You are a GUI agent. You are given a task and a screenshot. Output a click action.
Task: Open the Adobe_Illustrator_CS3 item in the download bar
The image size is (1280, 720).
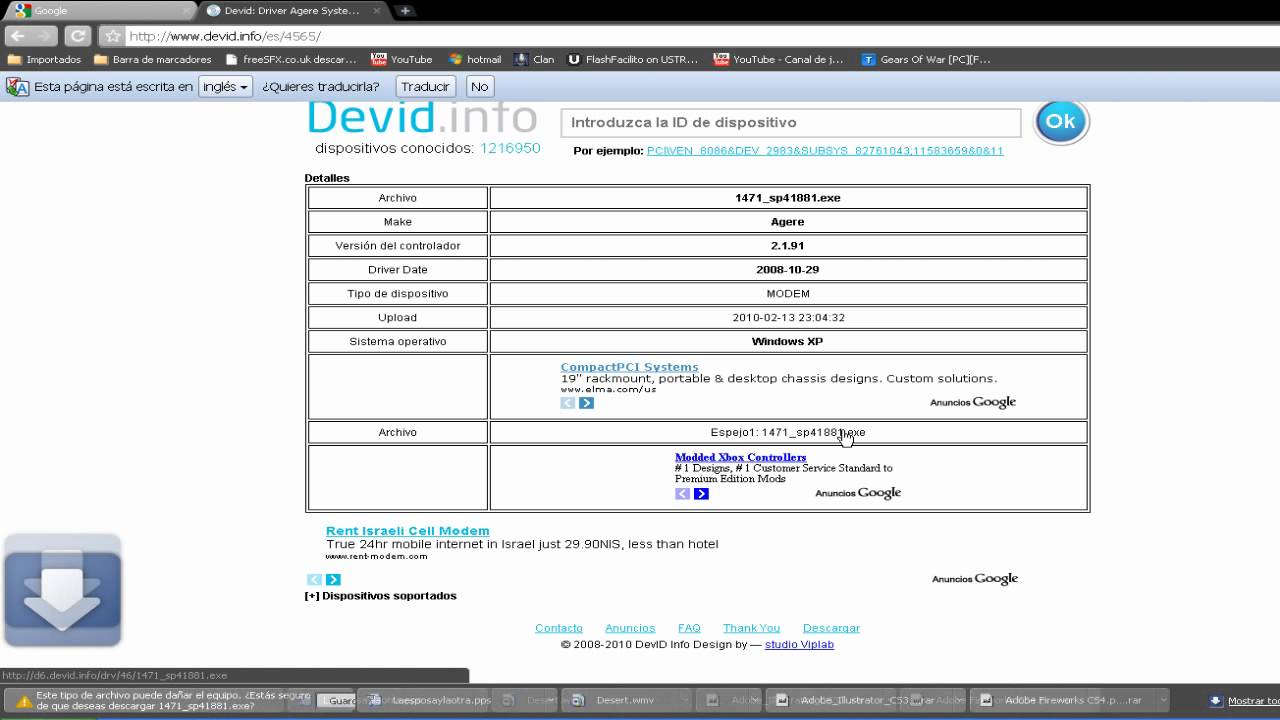868,701
